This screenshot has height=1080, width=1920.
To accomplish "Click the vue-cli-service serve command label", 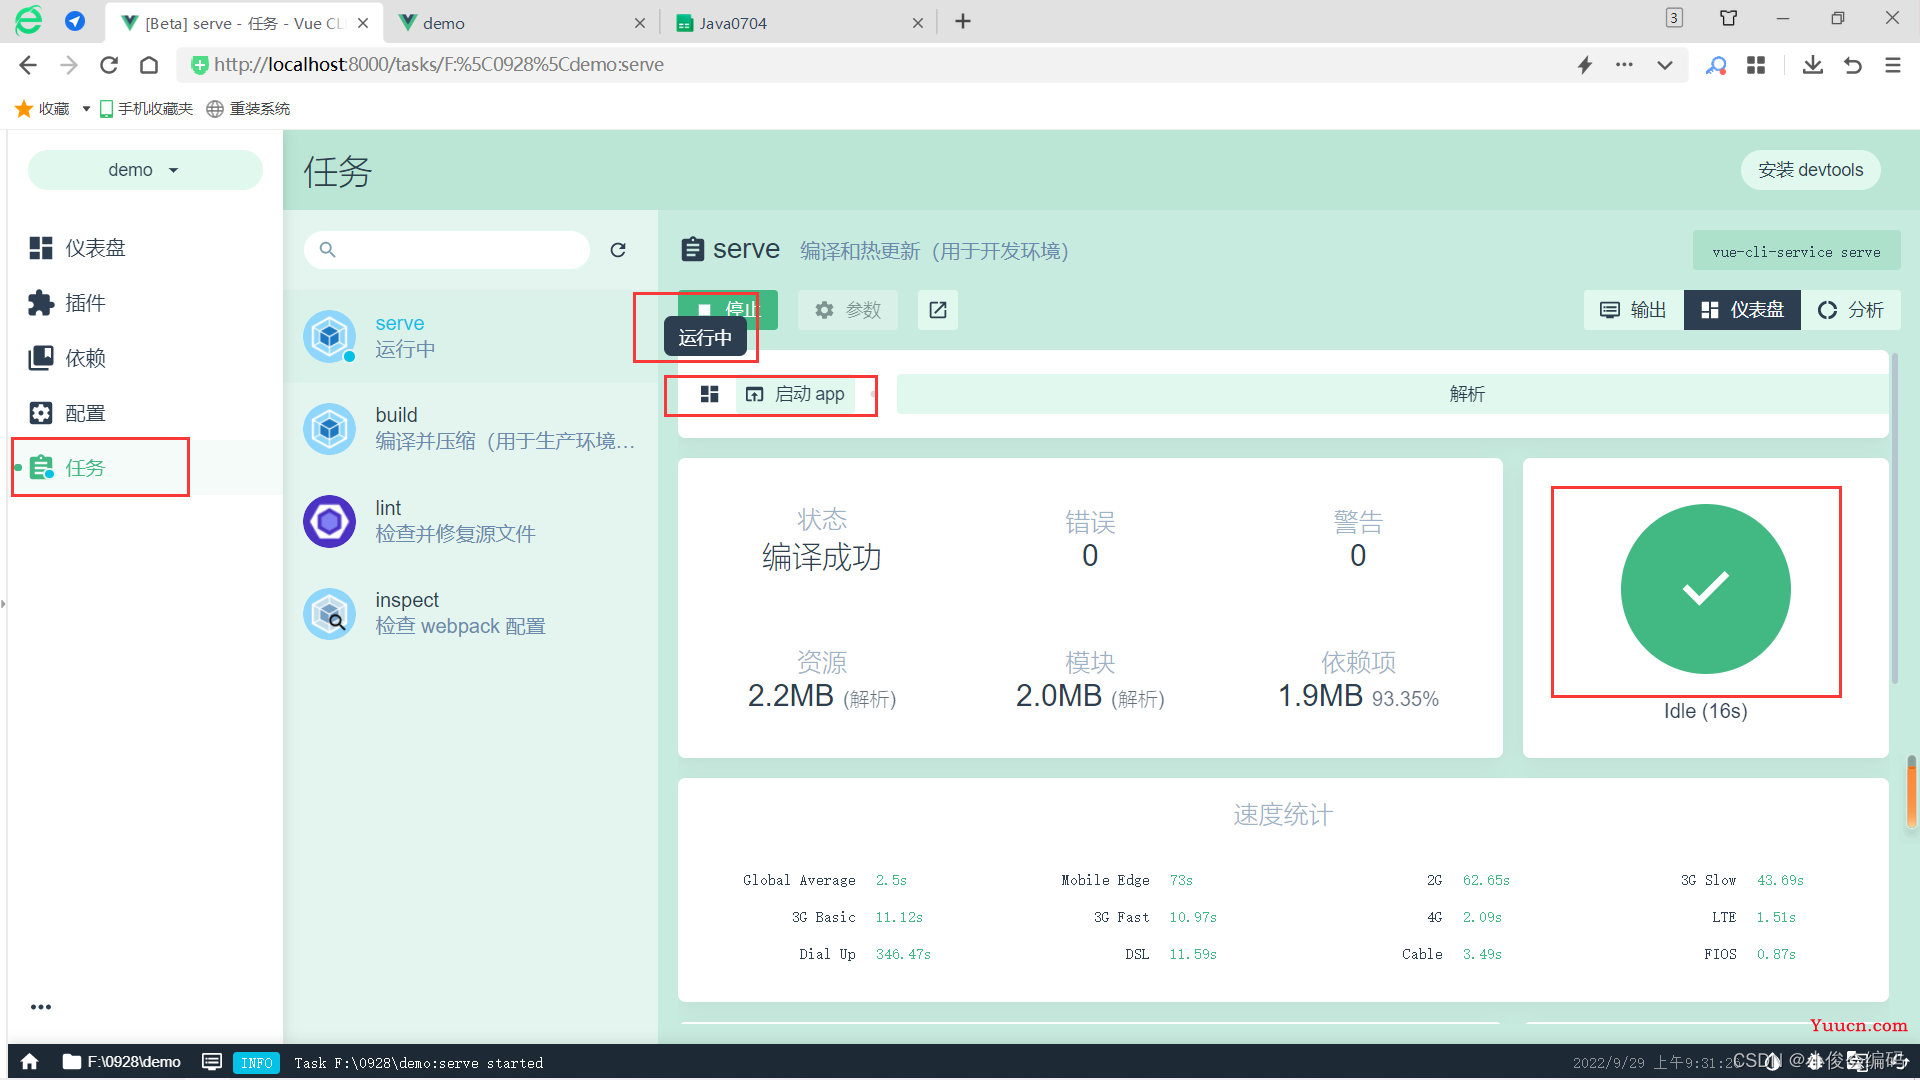I will (x=1796, y=252).
